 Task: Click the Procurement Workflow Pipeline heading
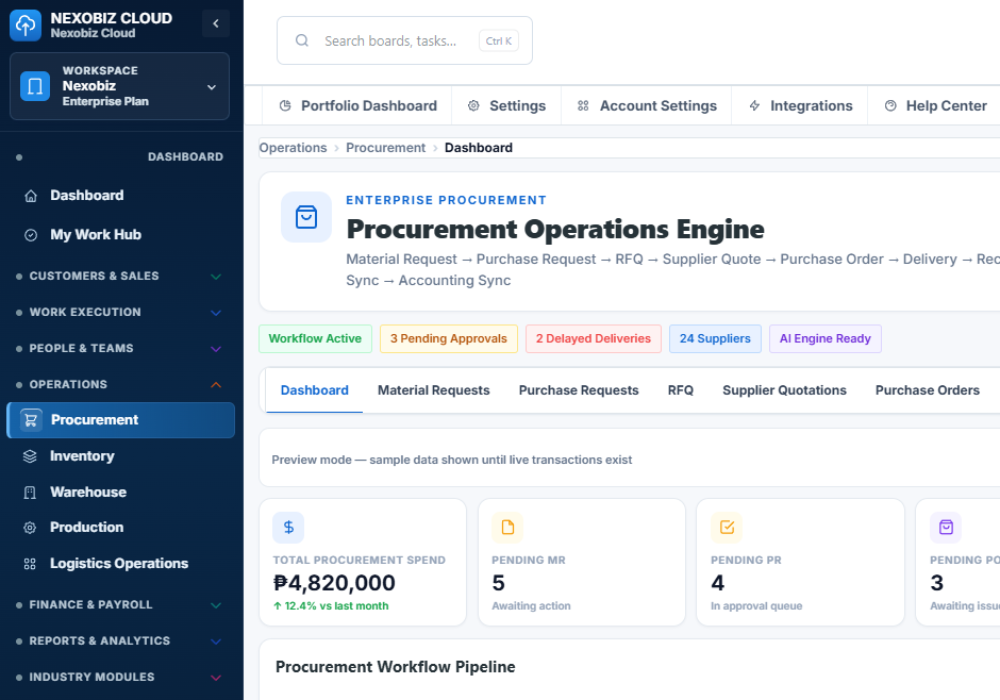(x=395, y=667)
